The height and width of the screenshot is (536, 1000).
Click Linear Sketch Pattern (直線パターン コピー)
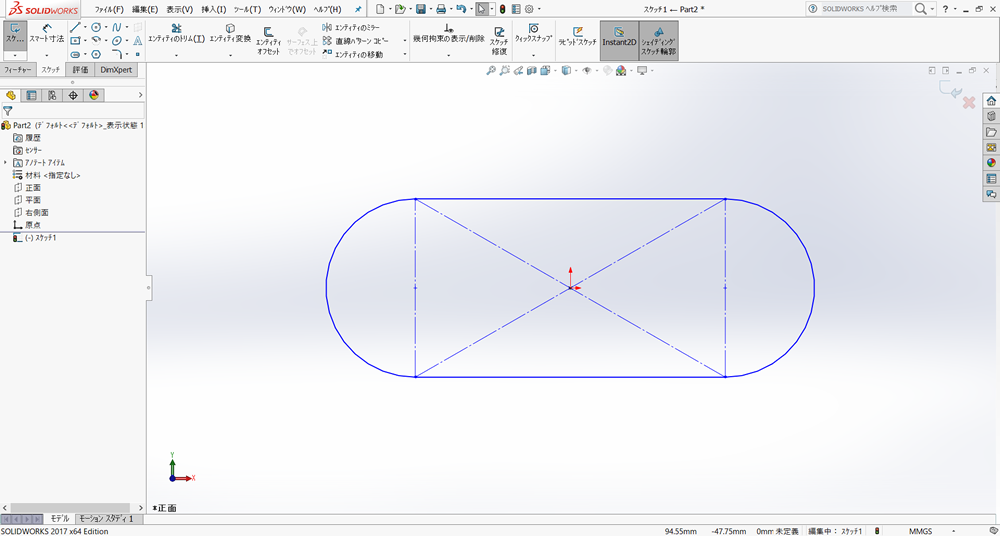click(x=355, y=41)
